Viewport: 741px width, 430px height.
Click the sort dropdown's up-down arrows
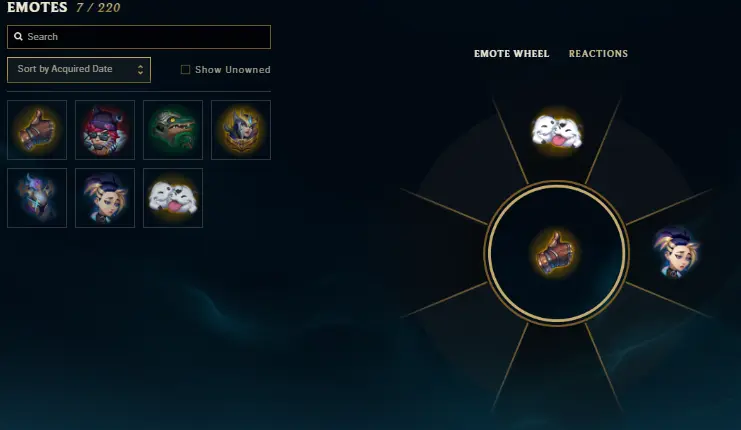[140, 70]
